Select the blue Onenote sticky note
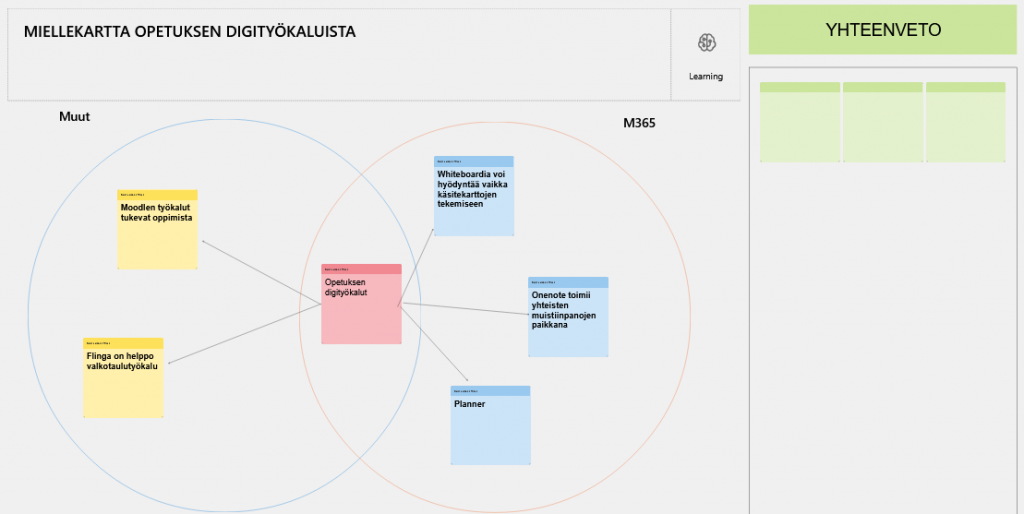 [x=568, y=325]
